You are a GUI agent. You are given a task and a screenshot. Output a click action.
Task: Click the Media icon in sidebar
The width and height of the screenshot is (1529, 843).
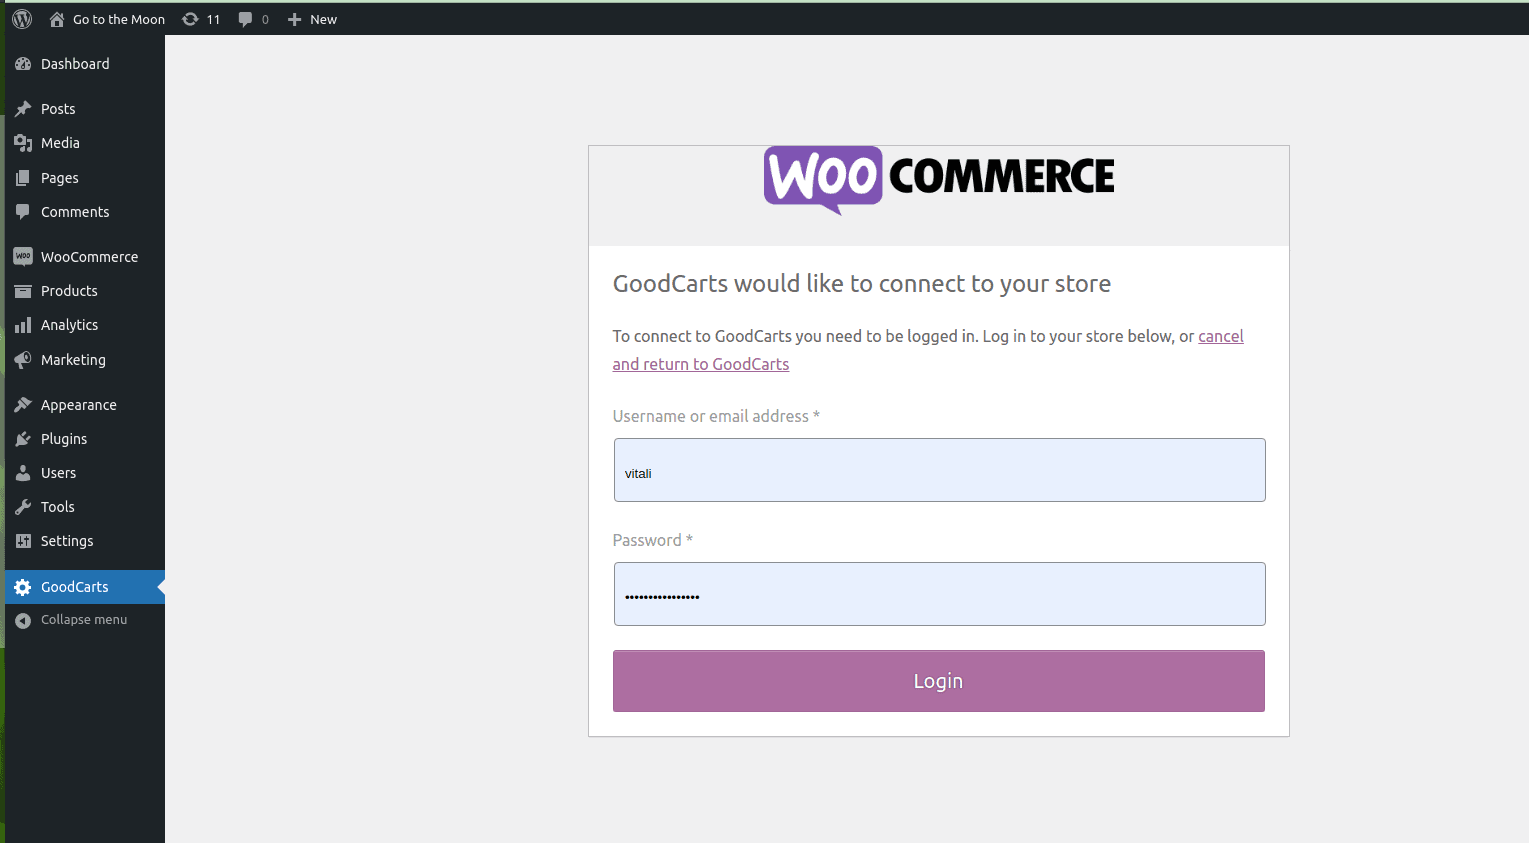(23, 143)
